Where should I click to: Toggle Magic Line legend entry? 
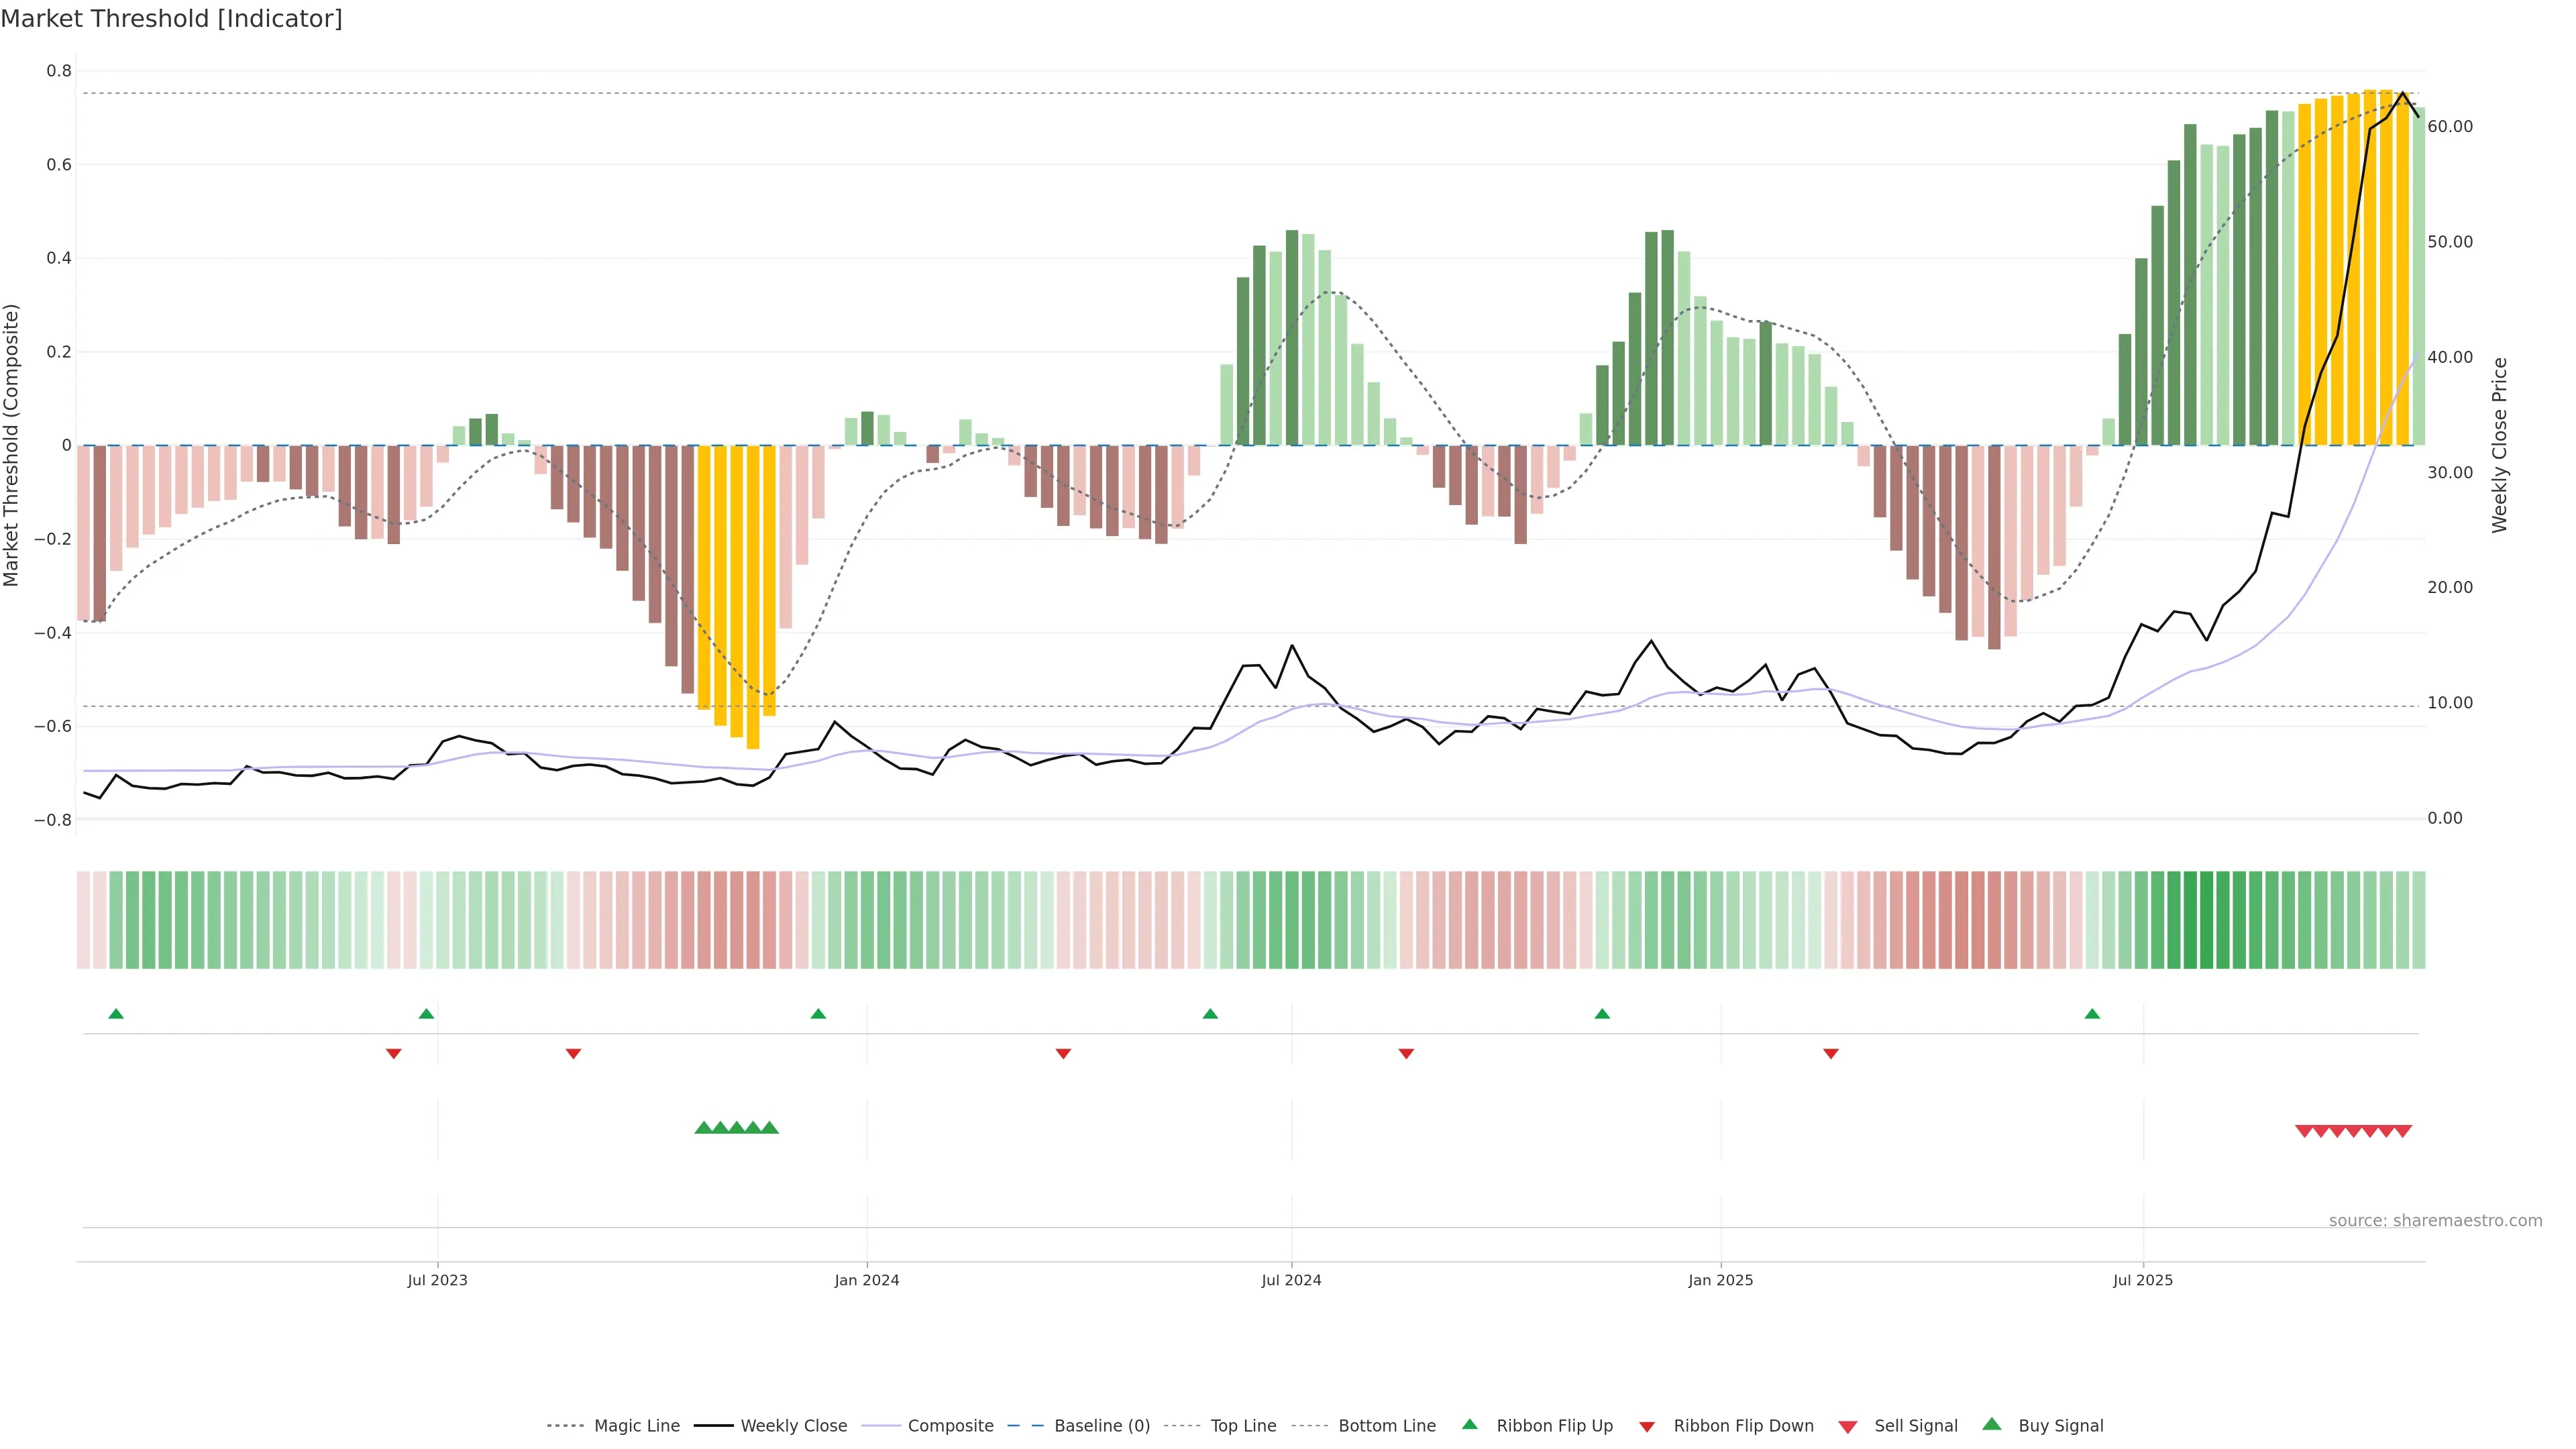(x=636, y=1426)
